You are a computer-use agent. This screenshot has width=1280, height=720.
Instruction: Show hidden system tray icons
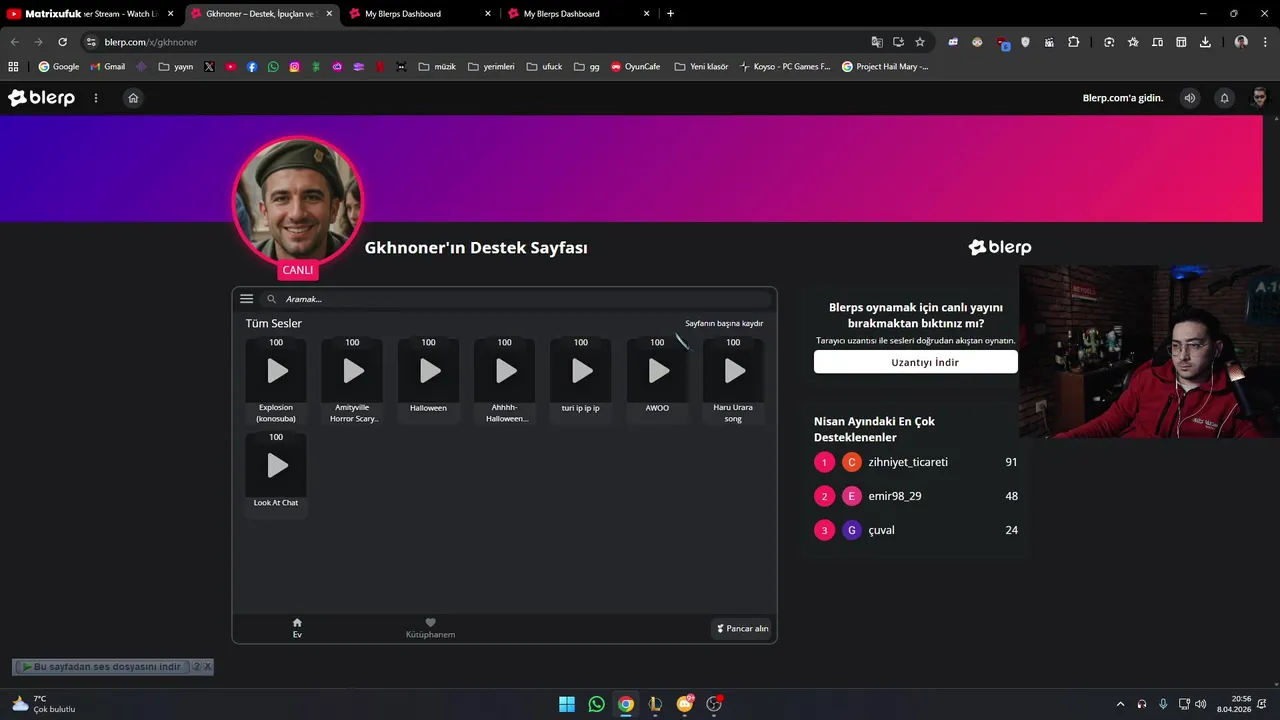[1120, 704]
